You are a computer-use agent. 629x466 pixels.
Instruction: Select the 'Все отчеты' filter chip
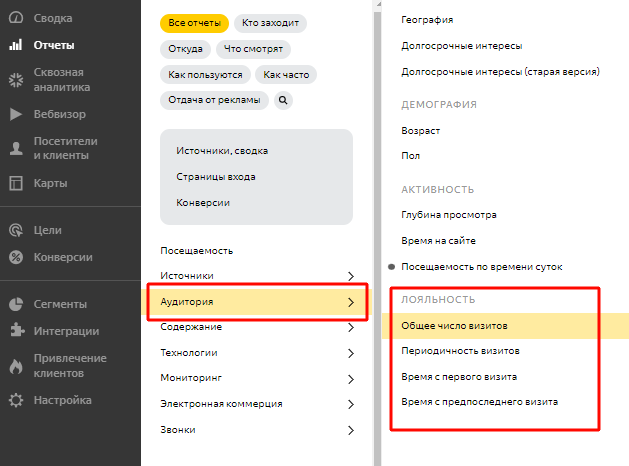194,23
